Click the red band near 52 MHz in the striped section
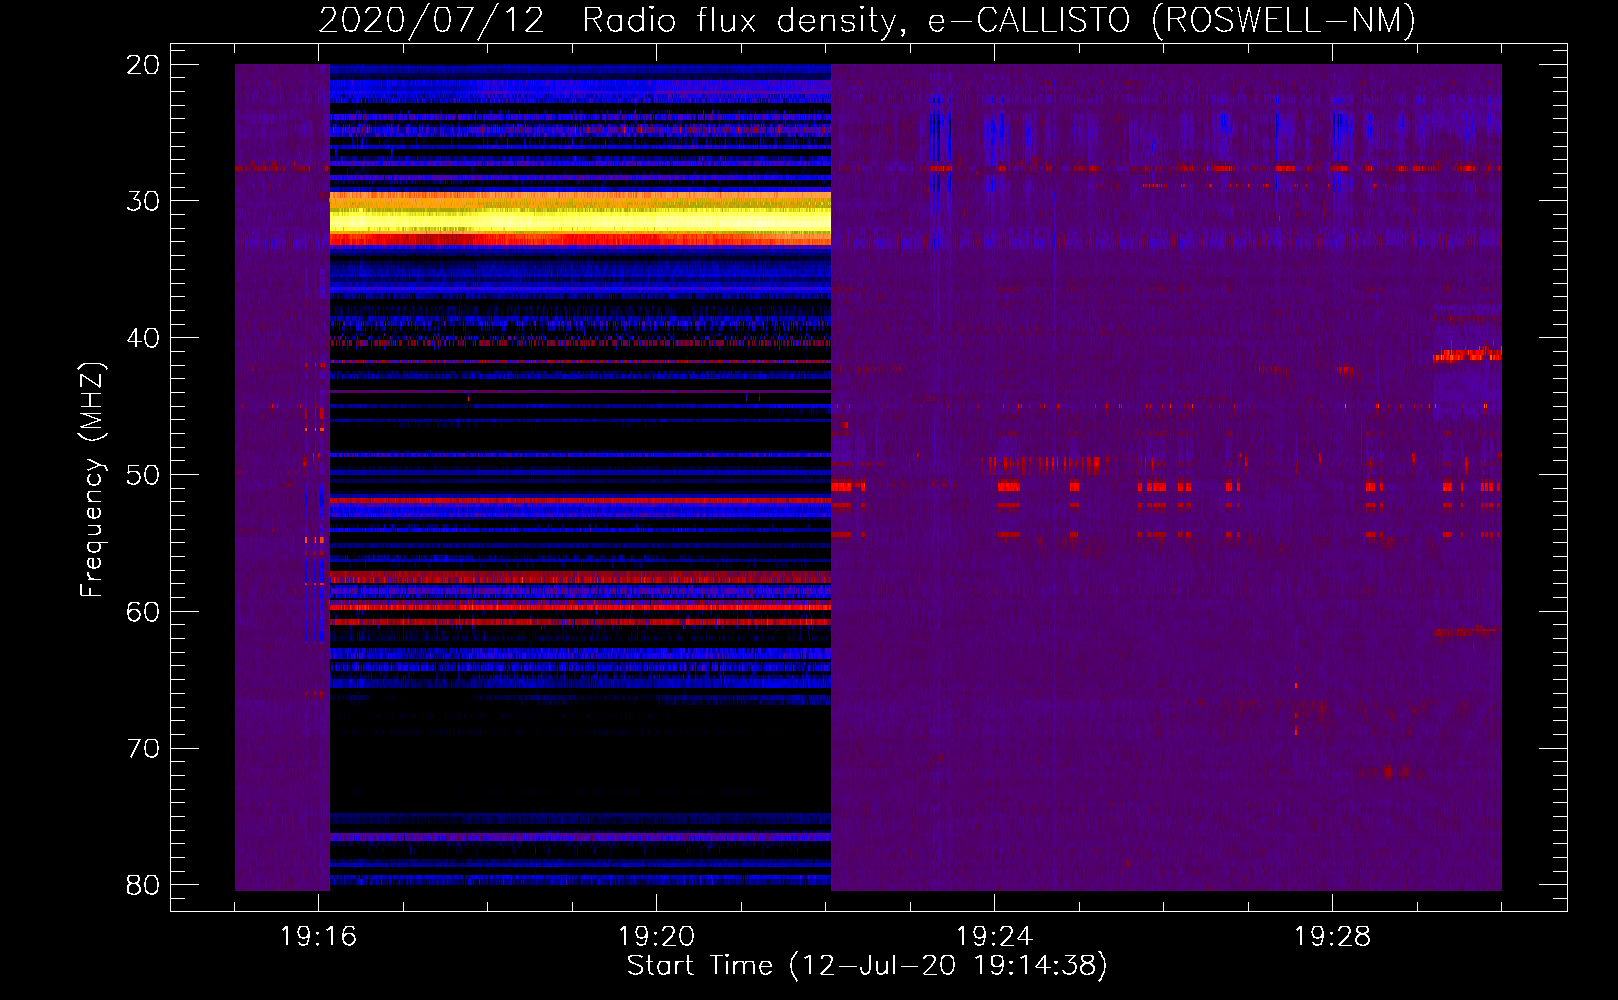The width and height of the screenshot is (1618, 1000). click(580, 500)
